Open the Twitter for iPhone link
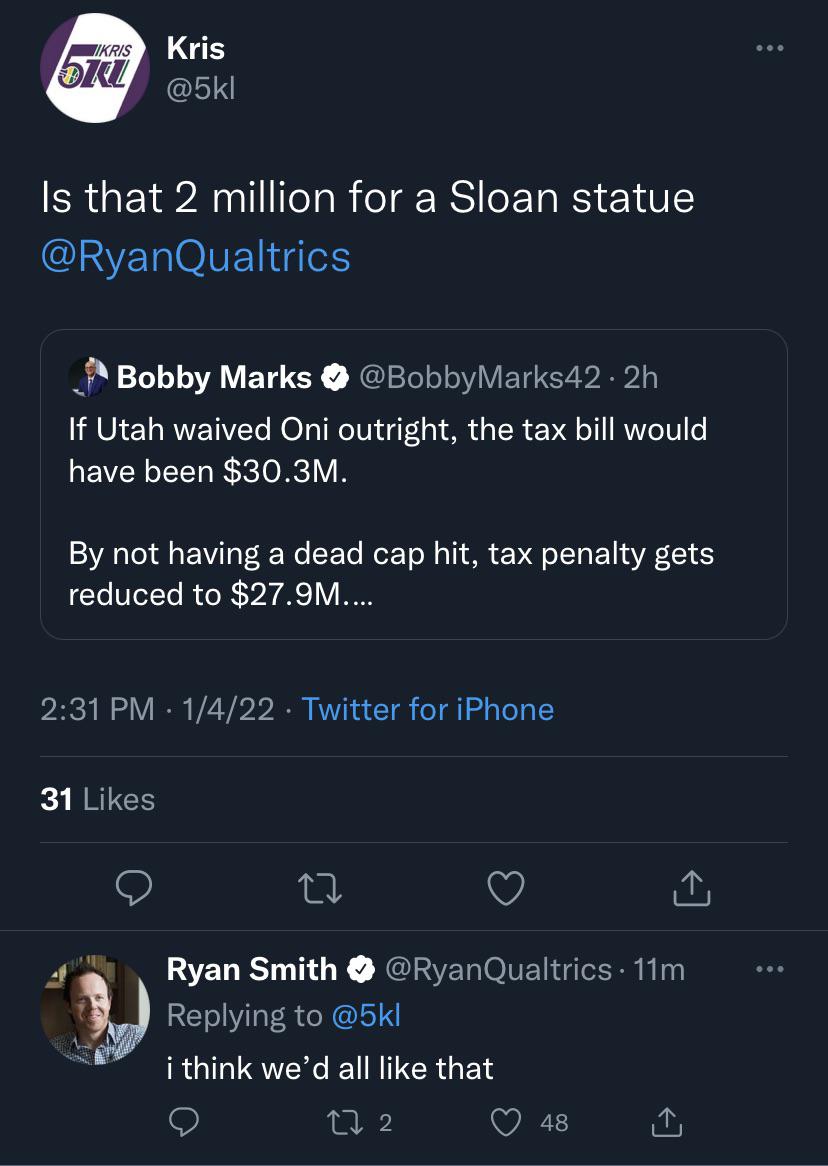This screenshot has width=828, height=1166. click(428, 709)
